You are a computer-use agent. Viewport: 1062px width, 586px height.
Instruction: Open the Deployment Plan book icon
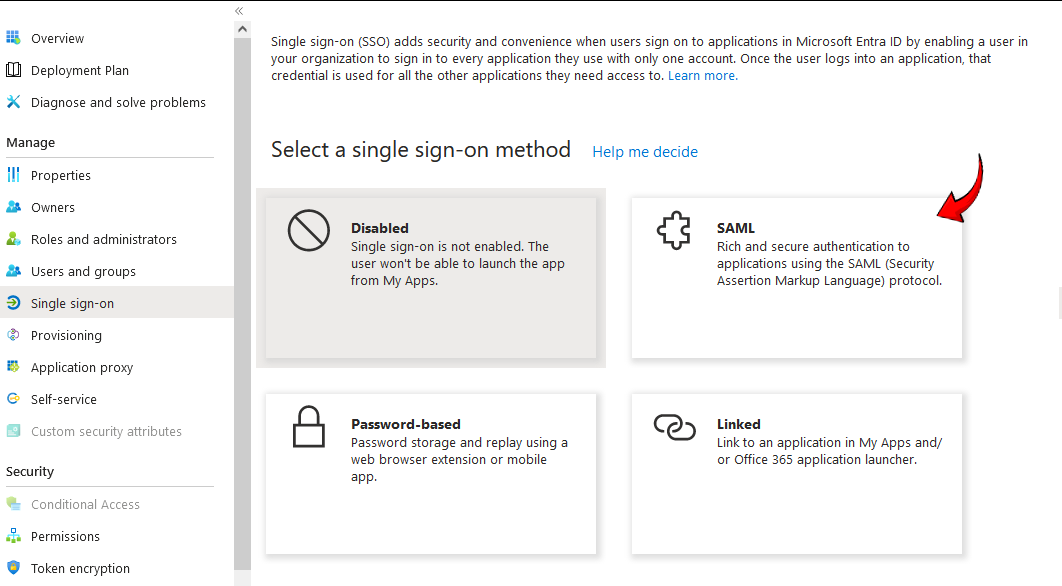[13, 70]
